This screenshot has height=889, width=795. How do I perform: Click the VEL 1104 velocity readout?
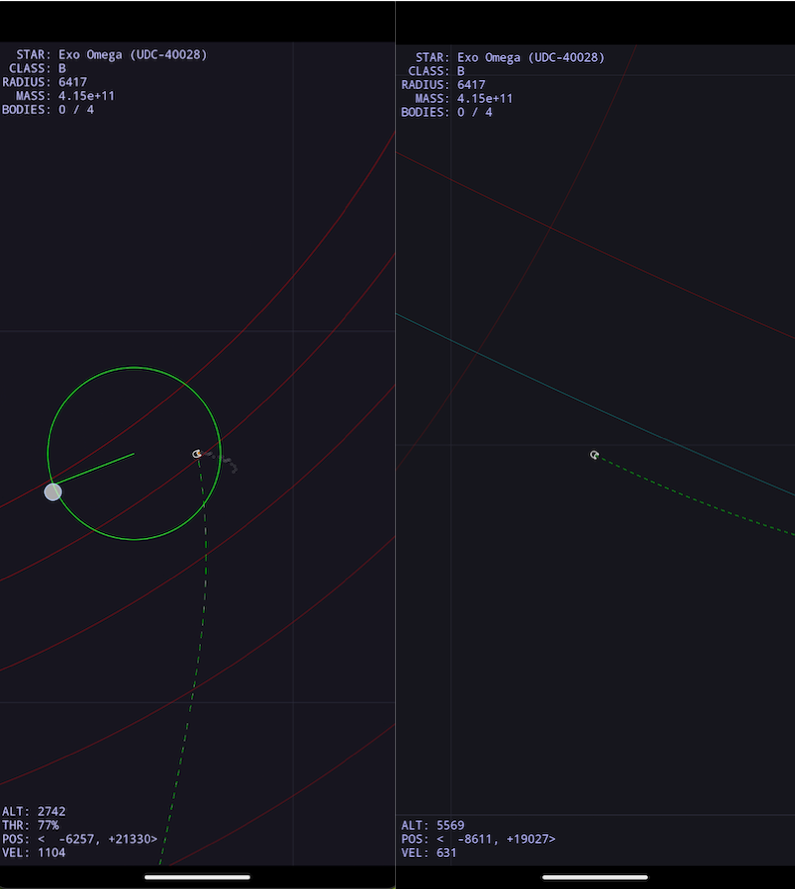click(34, 853)
